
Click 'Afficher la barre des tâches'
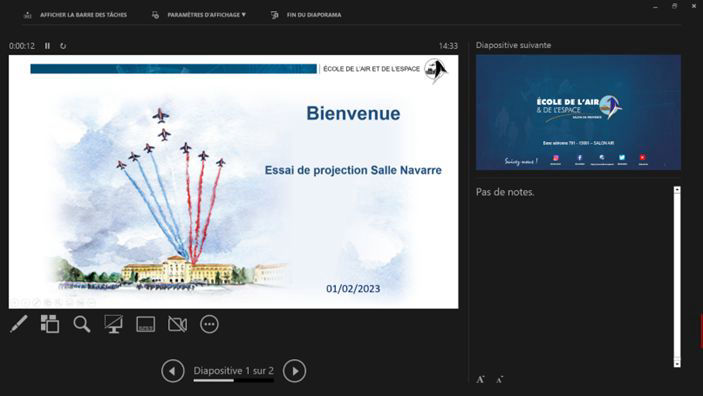pyautogui.click(x=83, y=15)
